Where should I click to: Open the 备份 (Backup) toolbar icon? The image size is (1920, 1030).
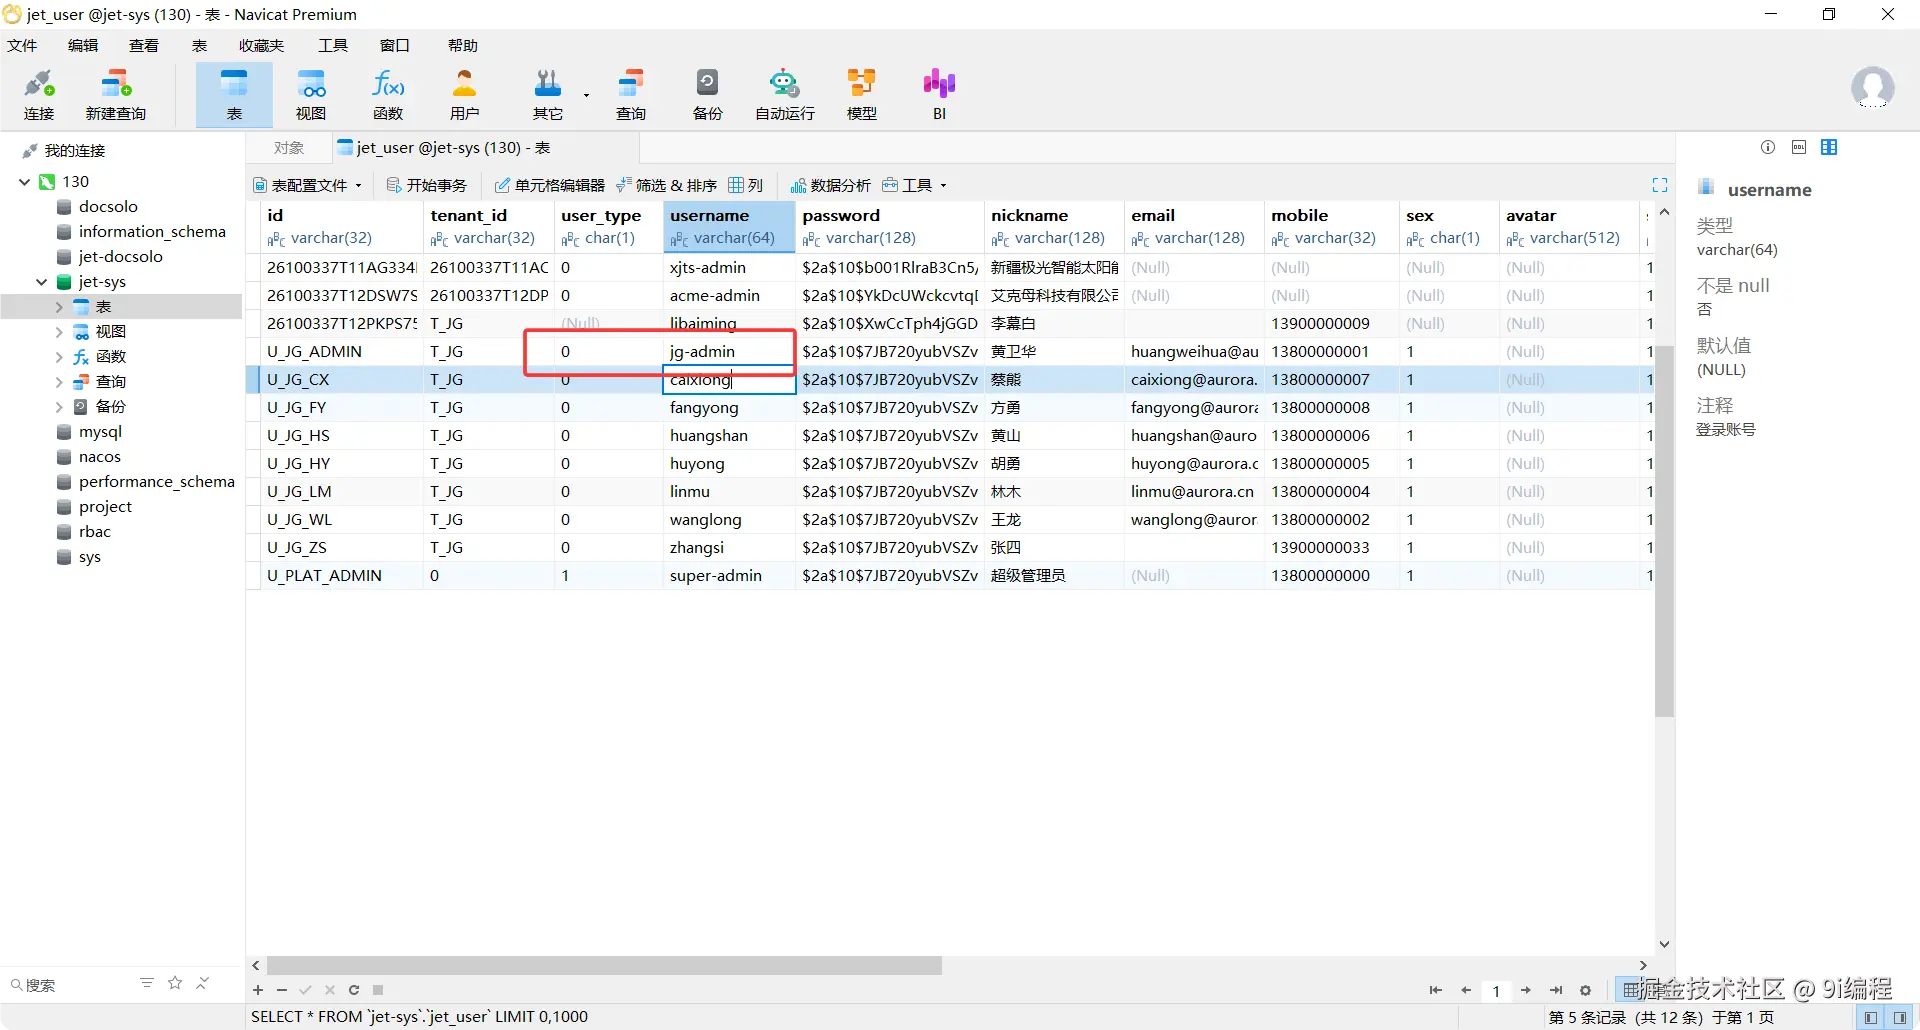(x=707, y=95)
